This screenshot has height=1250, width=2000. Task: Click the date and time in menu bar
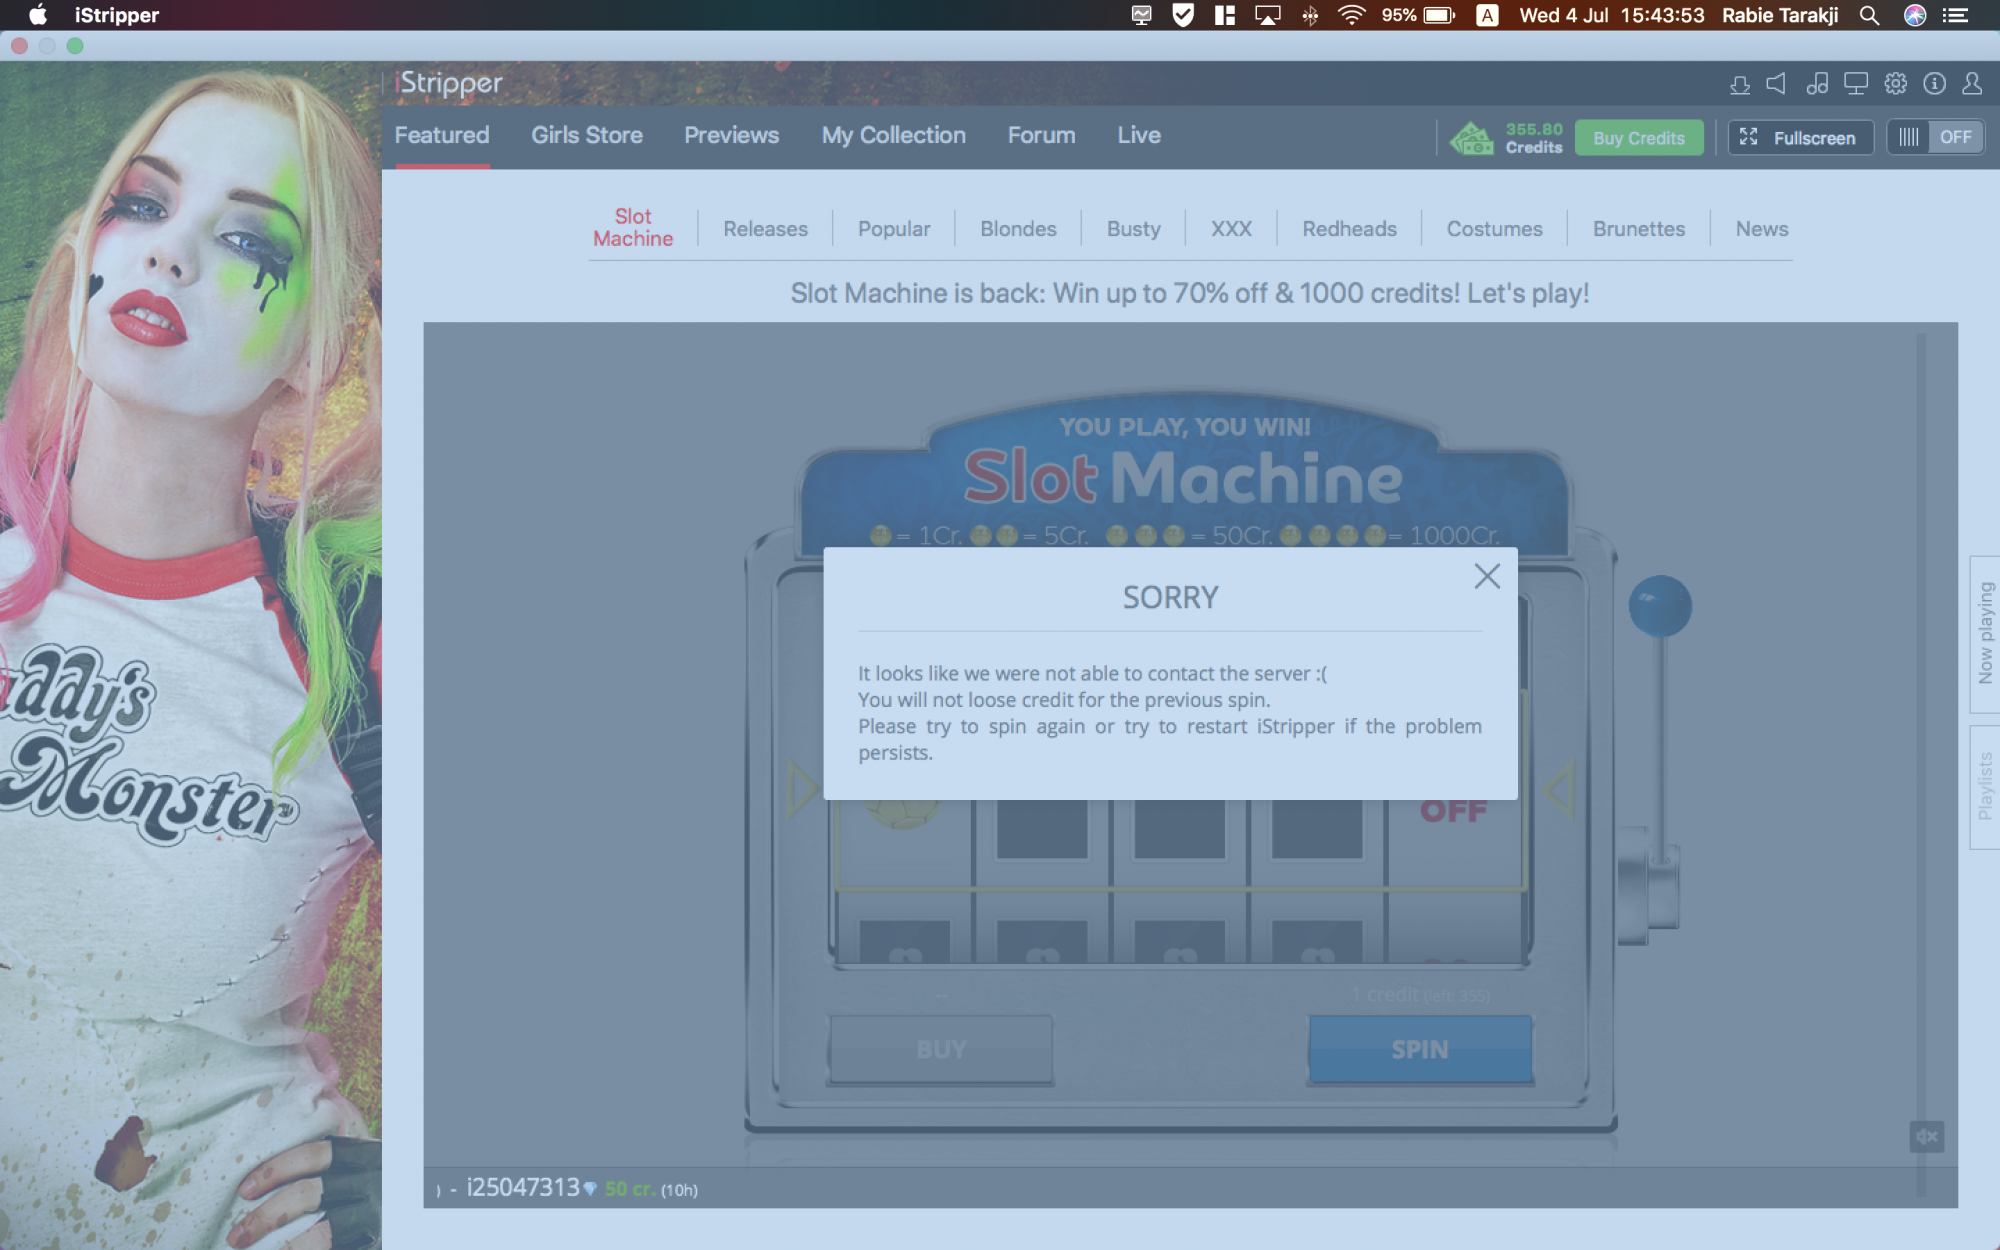tap(1611, 15)
